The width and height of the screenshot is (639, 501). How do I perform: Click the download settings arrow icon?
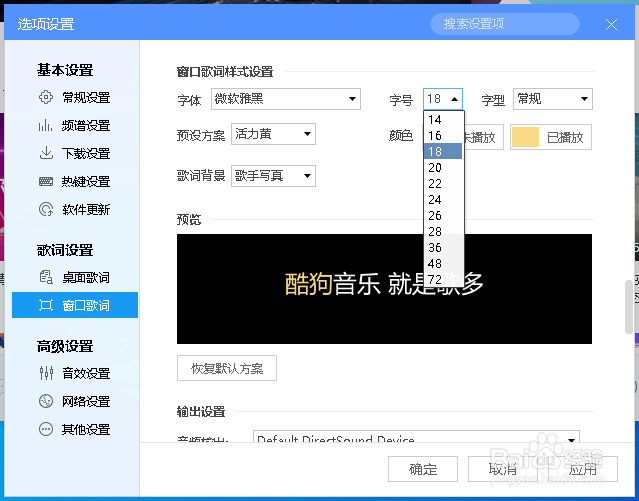pyautogui.click(x=46, y=153)
